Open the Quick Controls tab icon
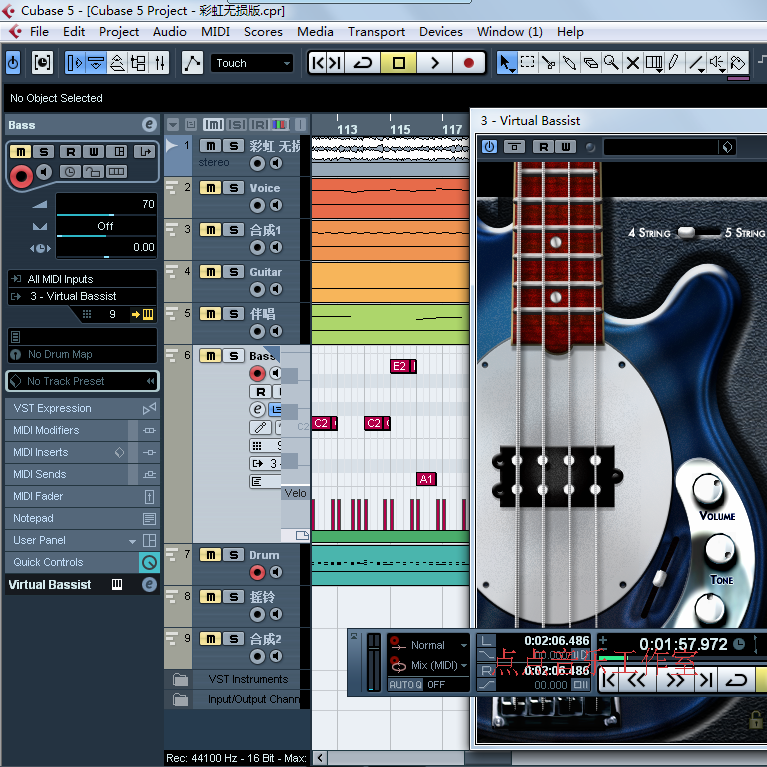This screenshot has width=767, height=767. coord(149,563)
